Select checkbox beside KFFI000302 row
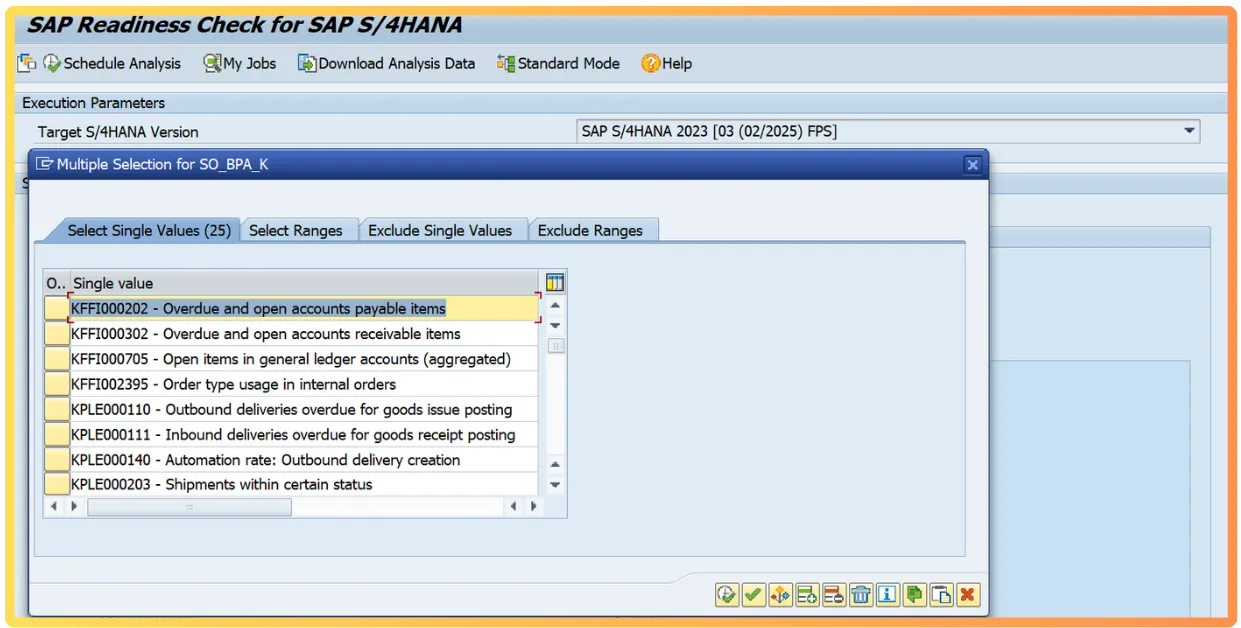Image resolution: width=1241 pixels, height=628 pixels. coord(56,333)
